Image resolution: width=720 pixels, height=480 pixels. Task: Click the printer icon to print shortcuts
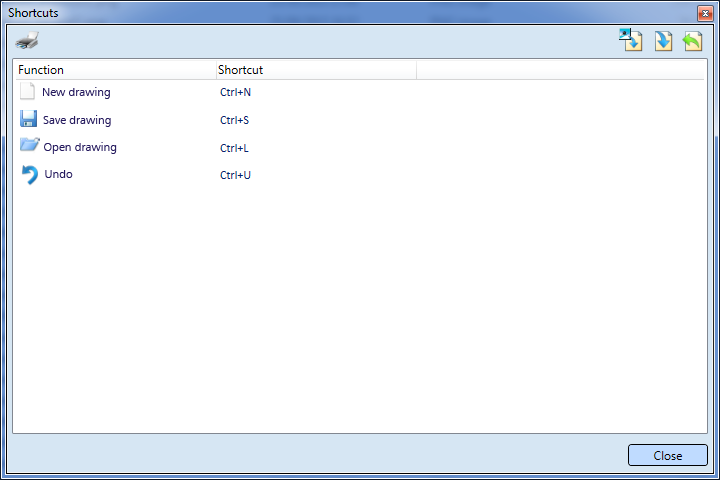27,40
